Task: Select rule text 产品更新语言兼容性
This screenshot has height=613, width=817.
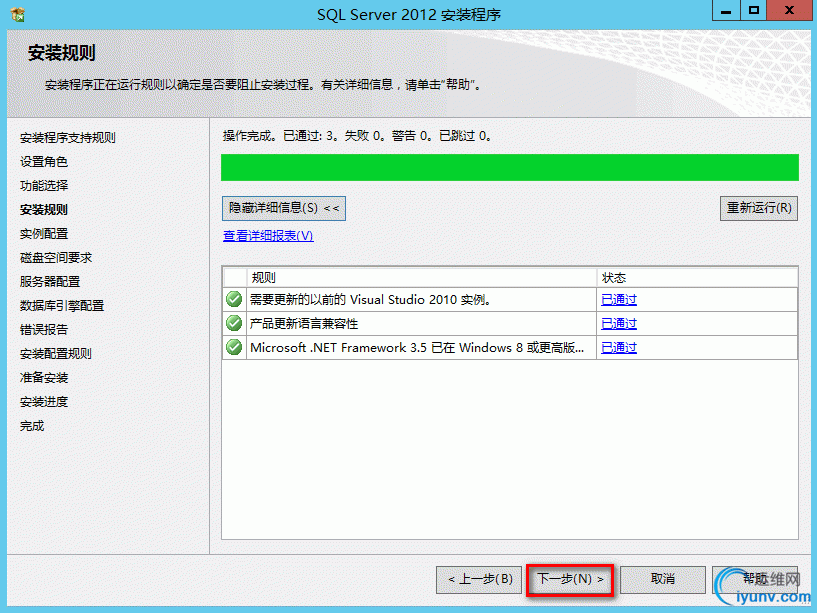Action: coord(304,324)
